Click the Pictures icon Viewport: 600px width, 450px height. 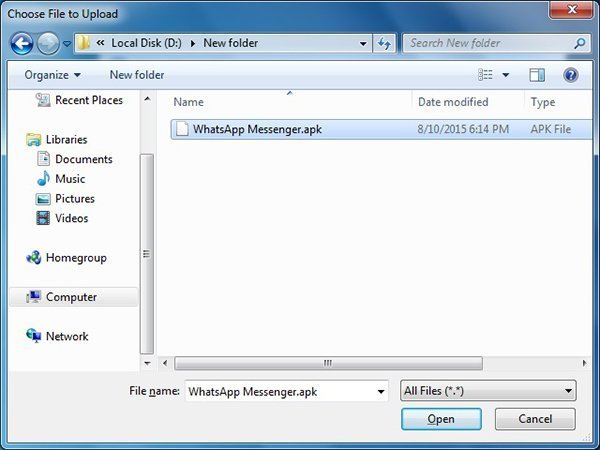tap(43, 199)
